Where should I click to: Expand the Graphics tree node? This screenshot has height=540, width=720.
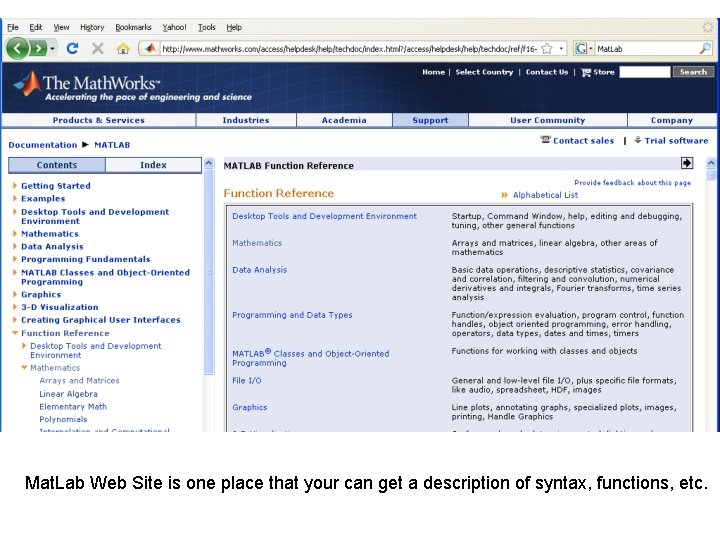[15, 294]
